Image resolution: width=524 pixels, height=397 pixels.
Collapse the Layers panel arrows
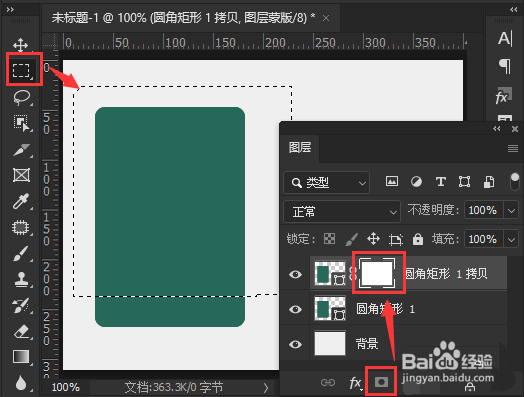pyautogui.click(x=497, y=129)
